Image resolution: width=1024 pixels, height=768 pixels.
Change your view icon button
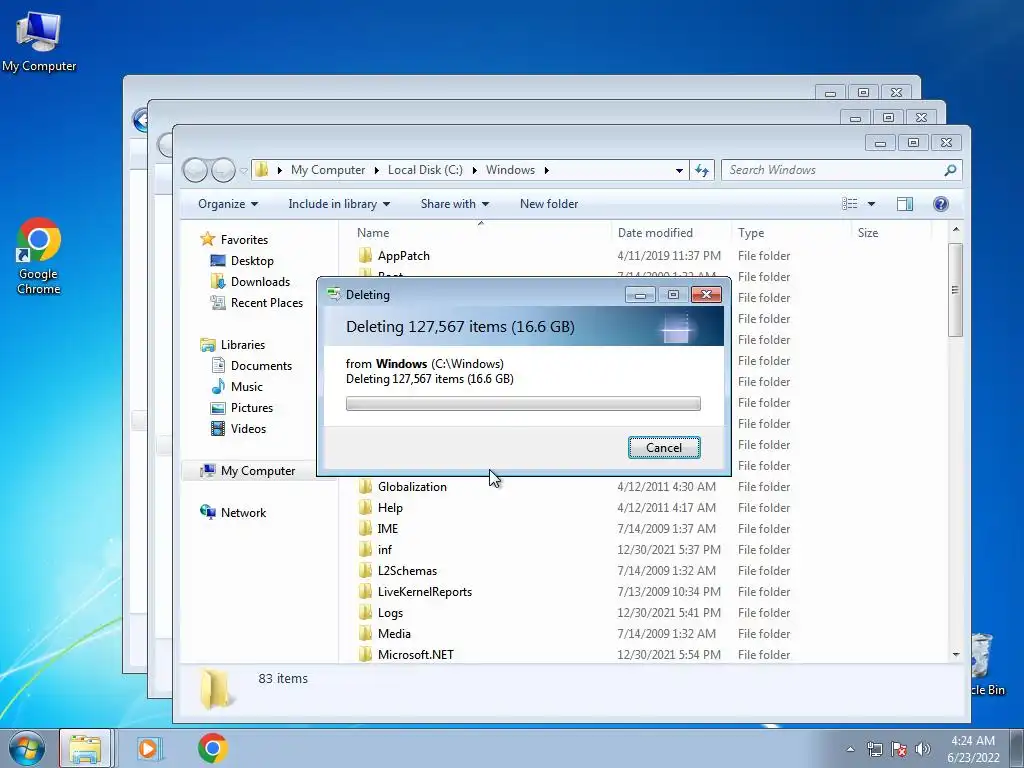(850, 204)
